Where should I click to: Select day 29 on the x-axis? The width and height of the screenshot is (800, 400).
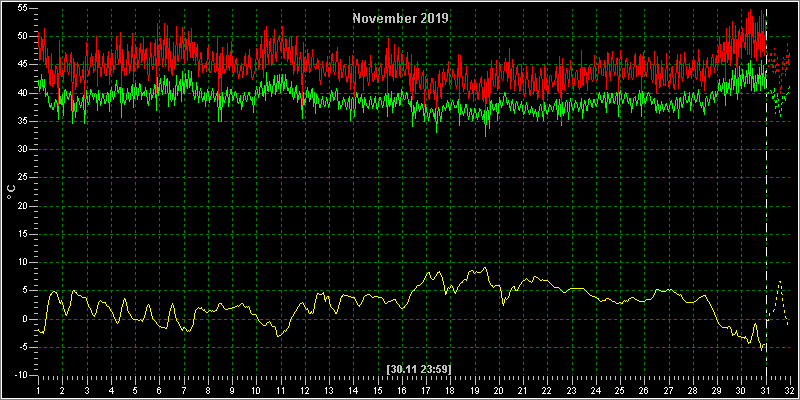[717, 391]
